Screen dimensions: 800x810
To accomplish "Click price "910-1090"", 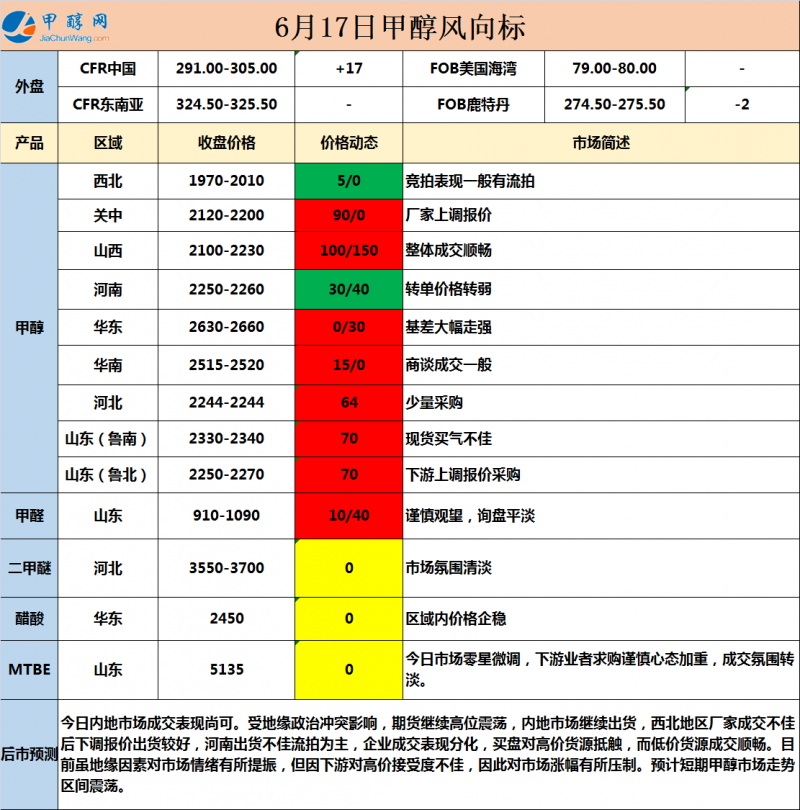I will point(226,516).
